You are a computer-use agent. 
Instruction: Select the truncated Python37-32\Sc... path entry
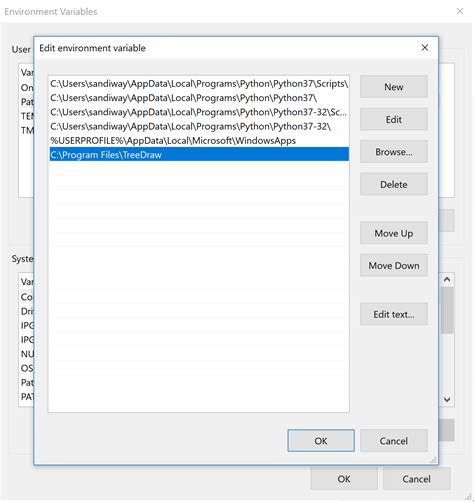tap(199, 112)
